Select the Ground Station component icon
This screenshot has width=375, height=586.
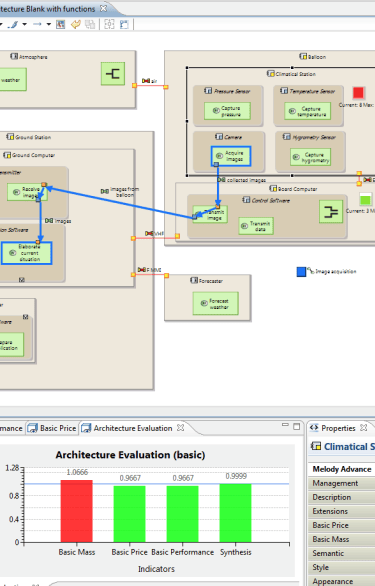10,137
